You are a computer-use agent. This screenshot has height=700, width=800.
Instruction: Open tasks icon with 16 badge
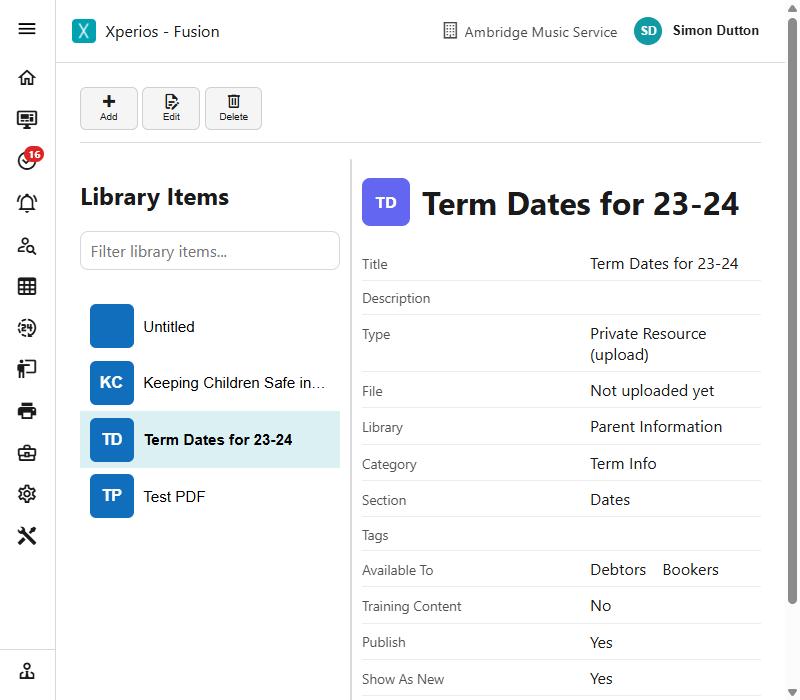pos(29,158)
